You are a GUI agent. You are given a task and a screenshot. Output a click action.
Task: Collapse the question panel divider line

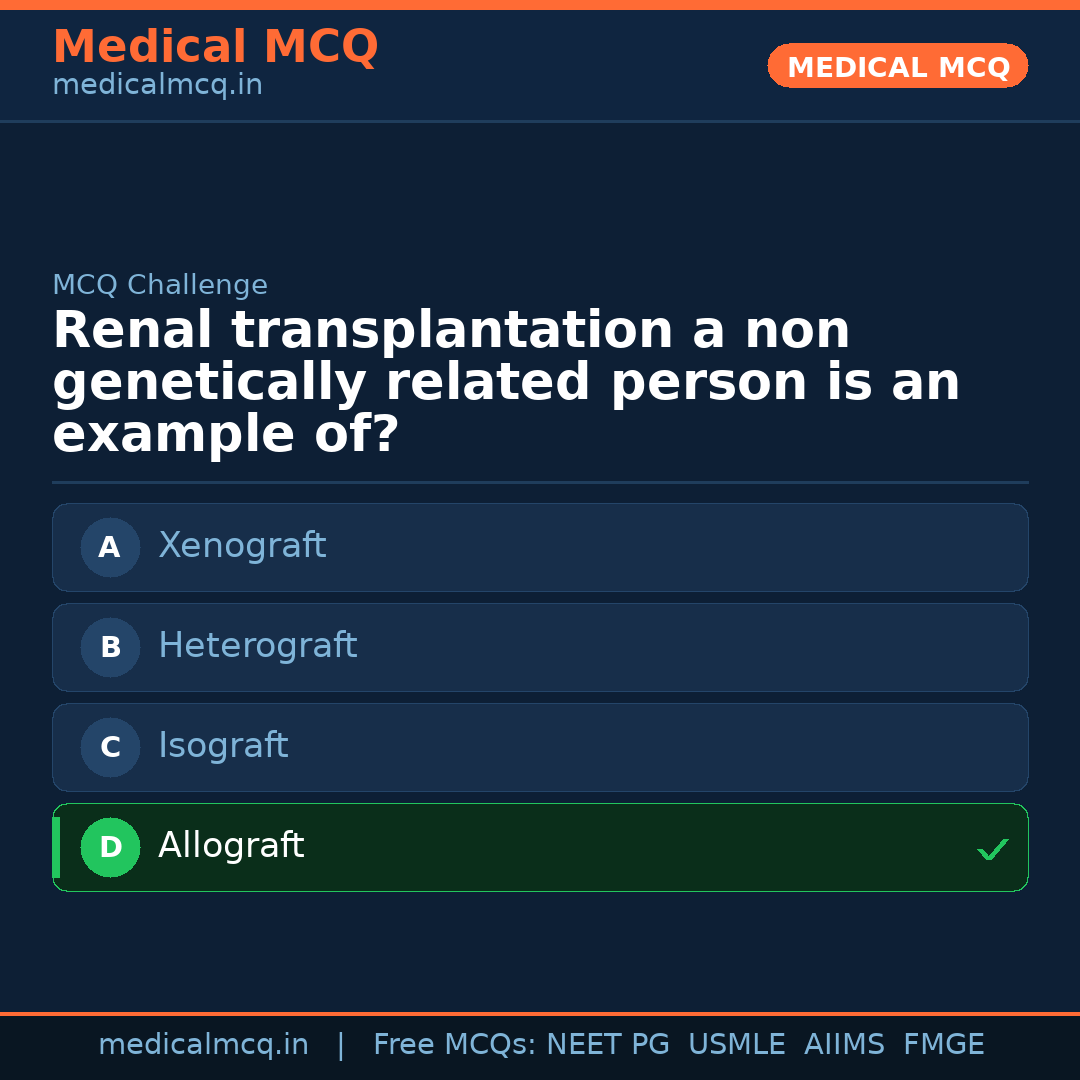540,483
